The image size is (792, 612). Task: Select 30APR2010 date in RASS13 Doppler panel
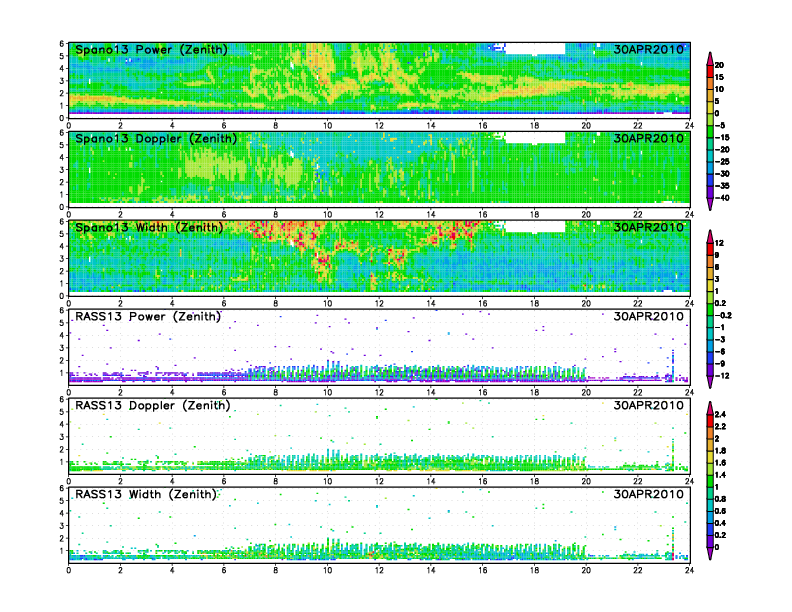point(649,405)
